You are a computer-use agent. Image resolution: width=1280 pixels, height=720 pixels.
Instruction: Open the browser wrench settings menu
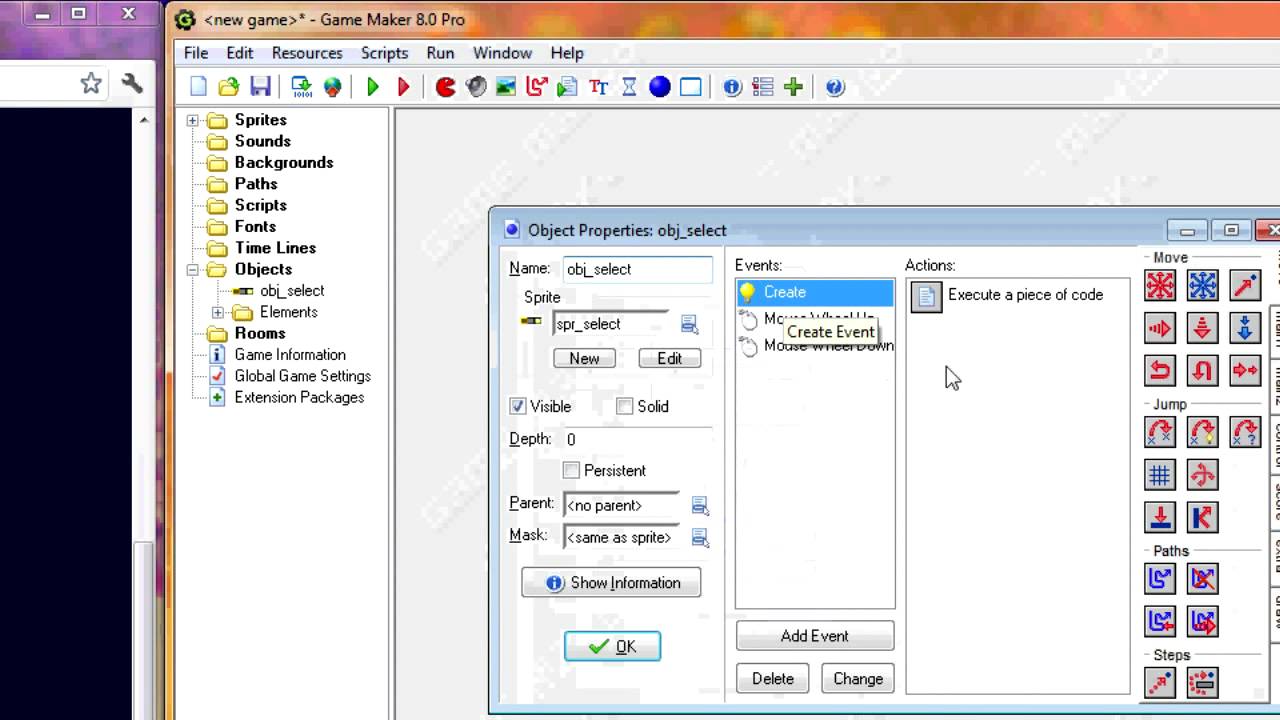click(x=132, y=84)
